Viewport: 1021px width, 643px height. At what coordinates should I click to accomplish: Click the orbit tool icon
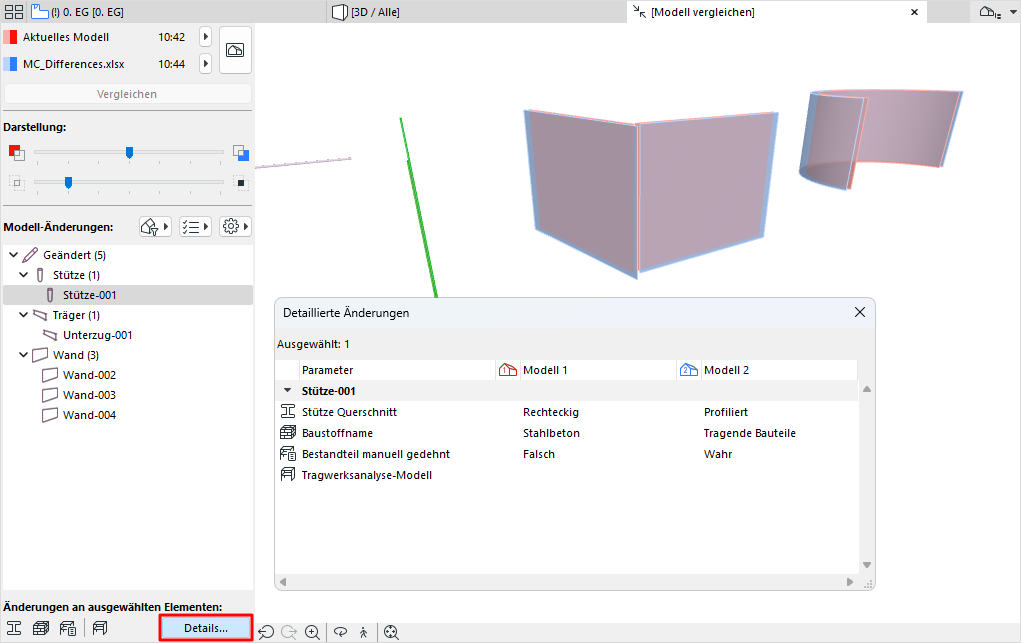[341, 632]
